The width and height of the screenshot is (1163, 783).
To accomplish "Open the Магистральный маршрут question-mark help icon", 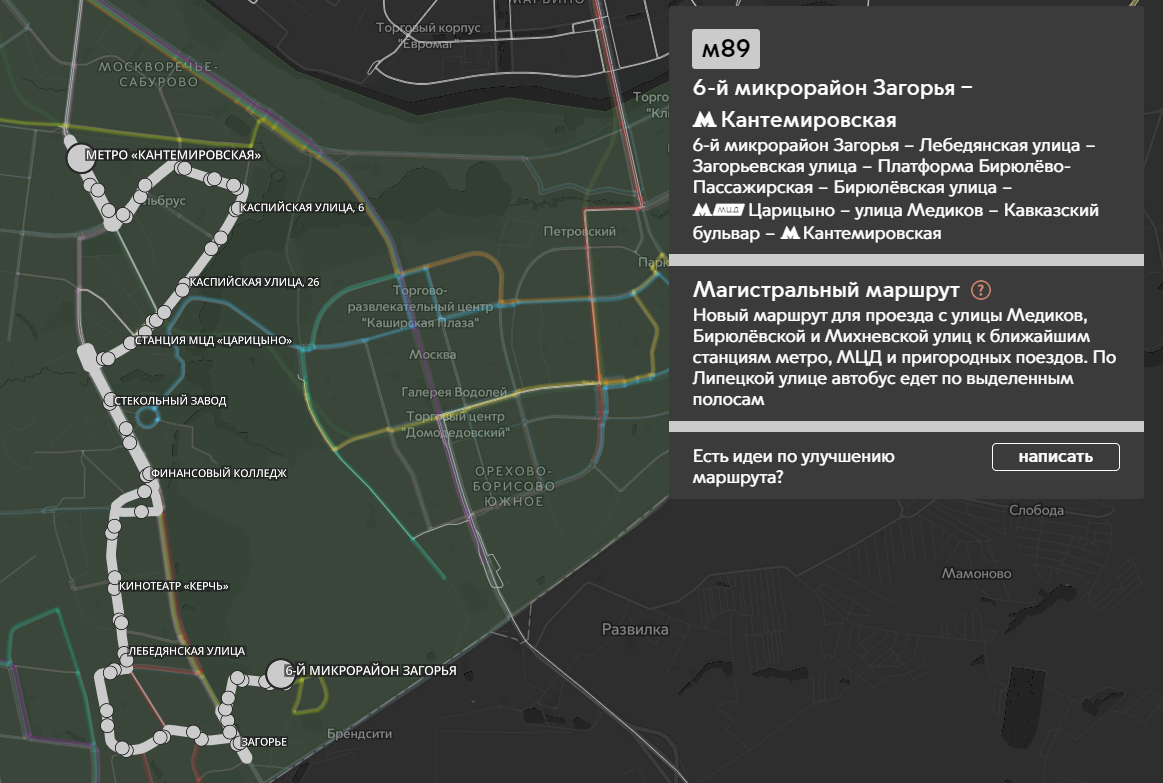I will 981,290.
